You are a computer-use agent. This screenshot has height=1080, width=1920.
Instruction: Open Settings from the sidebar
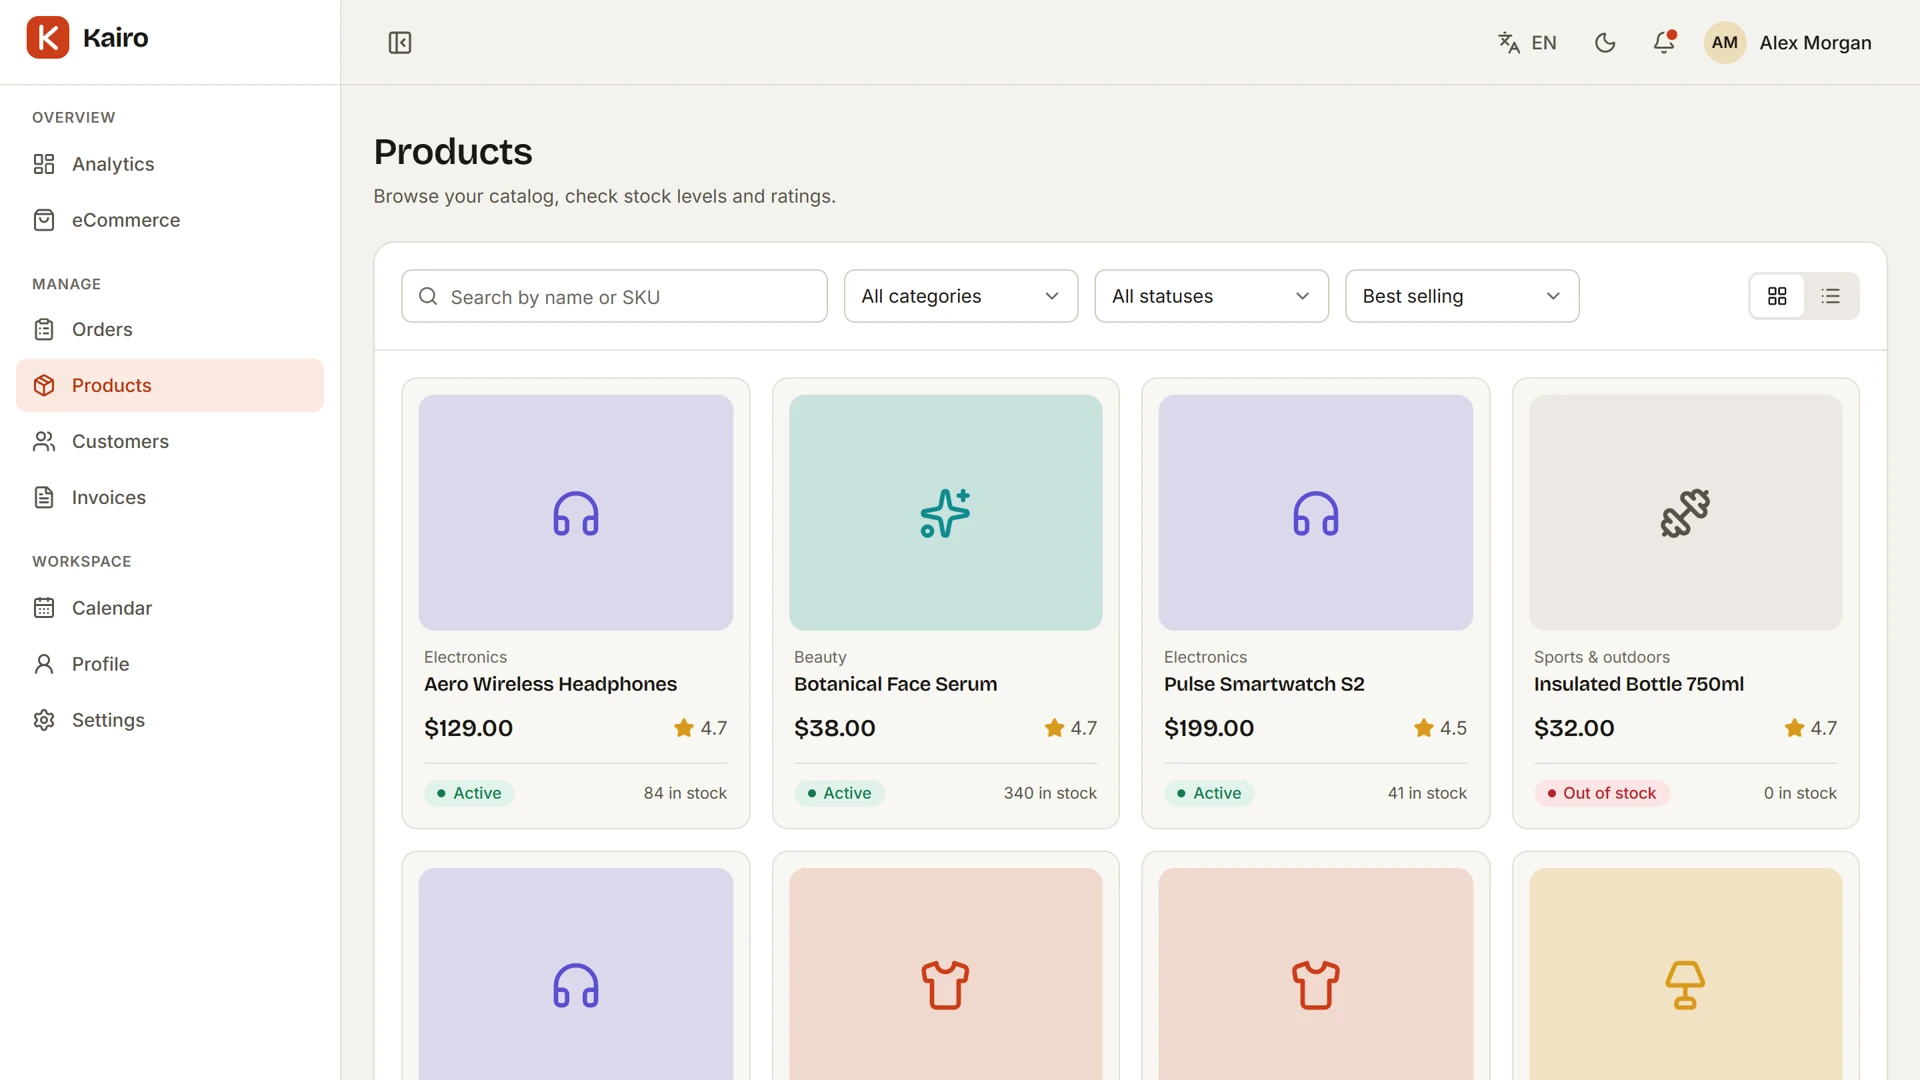[x=170, y=720]
